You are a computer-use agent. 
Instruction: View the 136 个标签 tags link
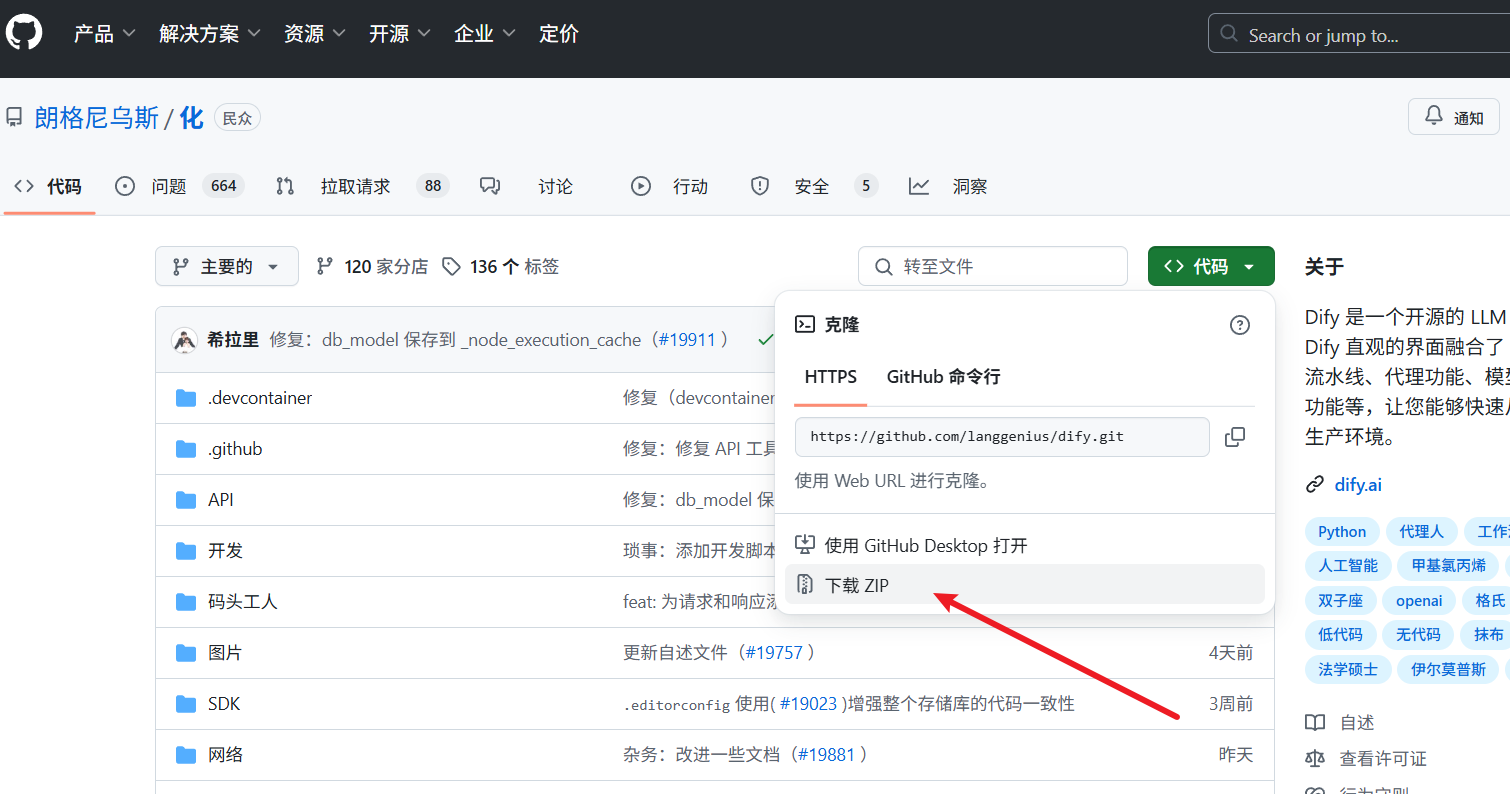(501, 267)
